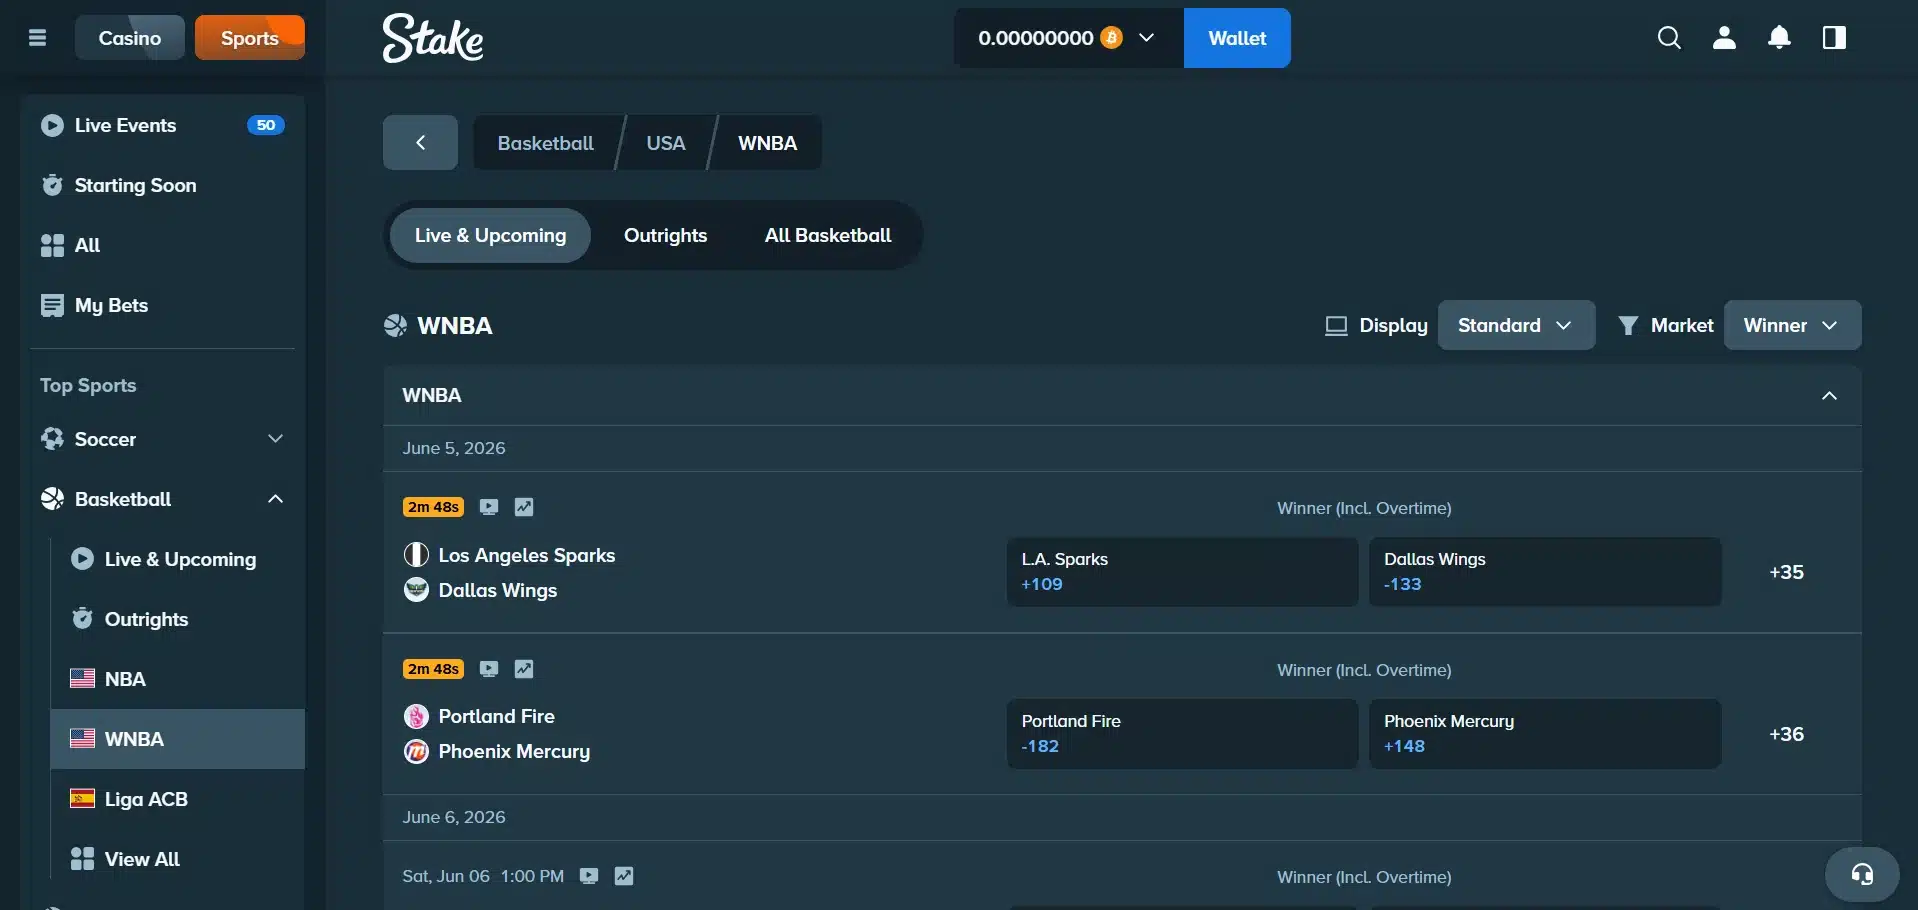Open live stream icon for Portland Fire match
The image size is (1918, 910).
[489, 669]
